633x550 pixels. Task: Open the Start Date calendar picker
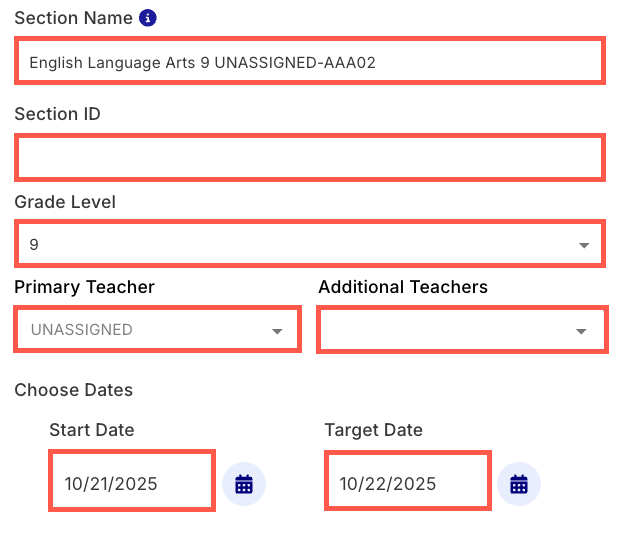[x=244, y=484]
